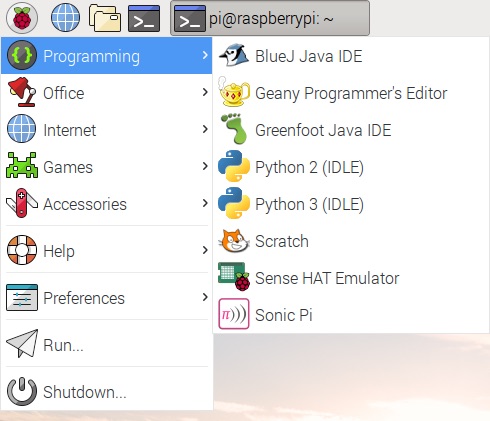
Task: Expand the Accessories submenu arrow
Action: 205,203
